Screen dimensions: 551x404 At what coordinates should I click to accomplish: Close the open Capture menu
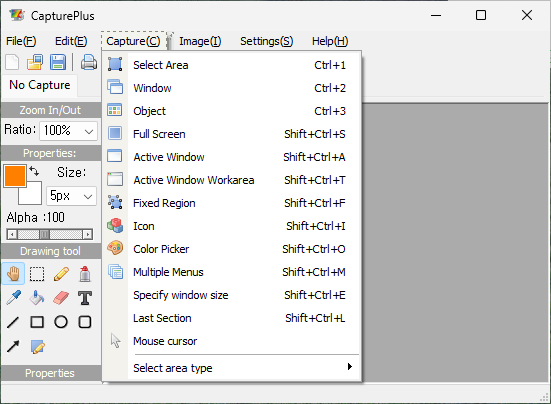tap(133, 41)
